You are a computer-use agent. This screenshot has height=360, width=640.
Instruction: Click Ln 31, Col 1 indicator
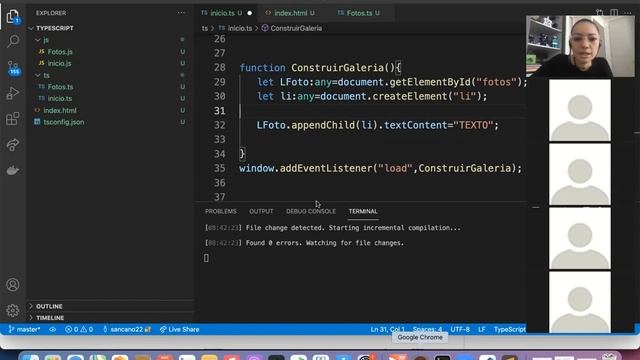387,329
